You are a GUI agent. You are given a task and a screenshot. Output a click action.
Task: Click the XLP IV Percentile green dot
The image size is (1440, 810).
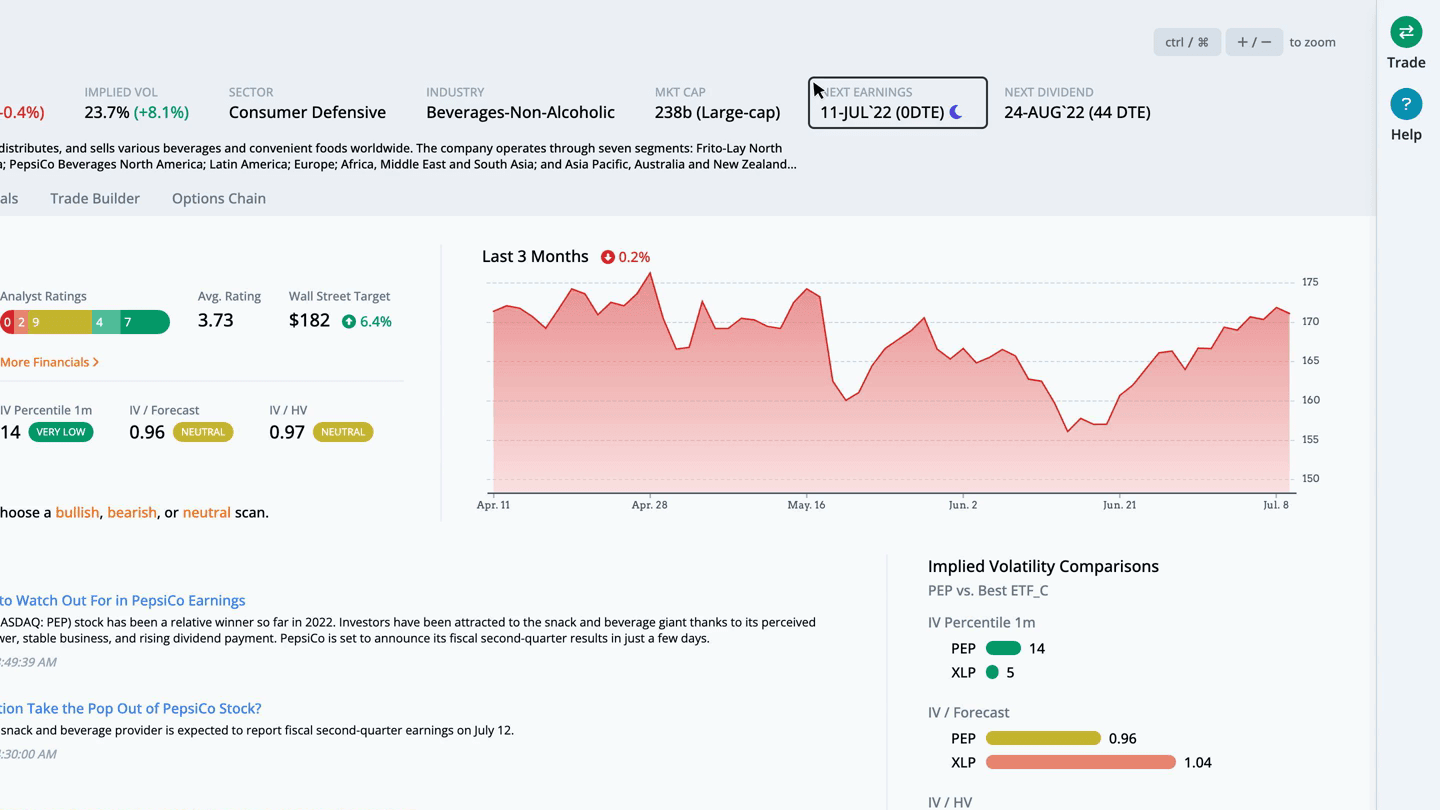(992, 672)
